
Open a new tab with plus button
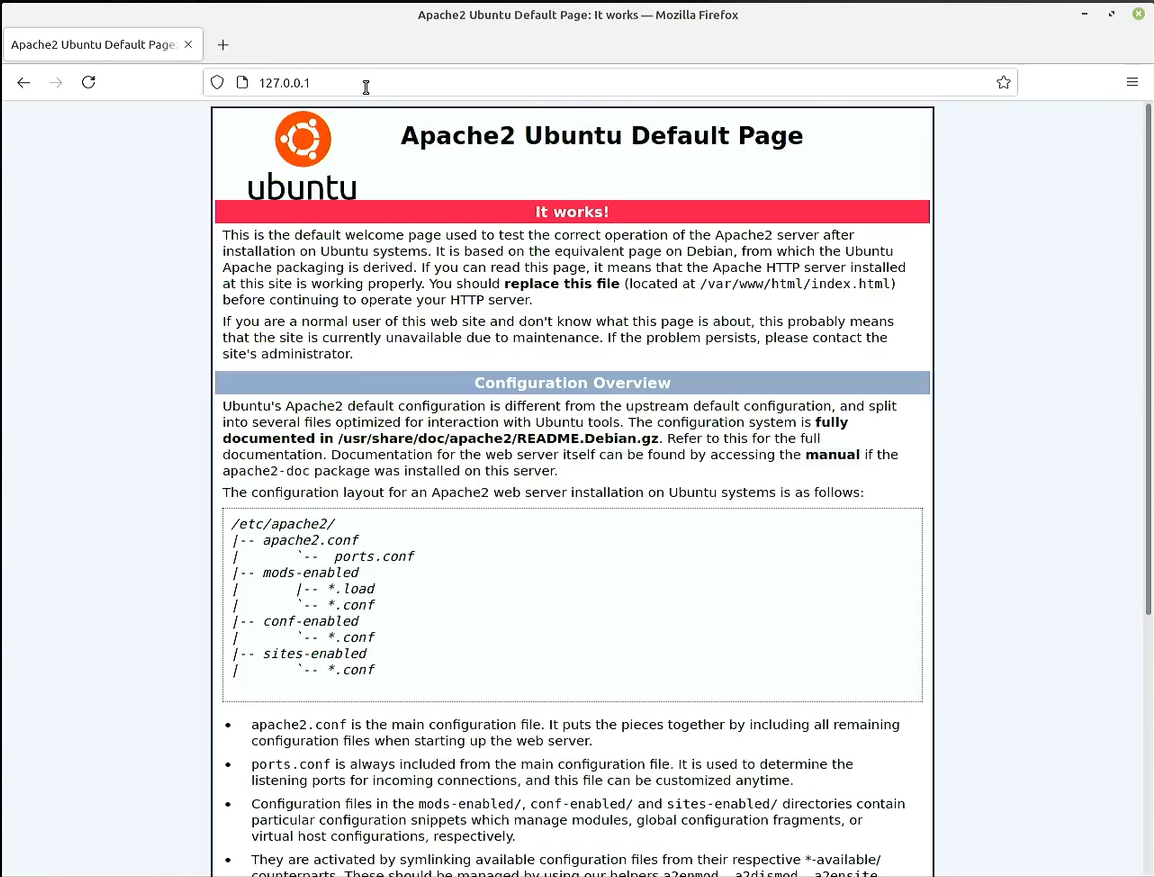(223, 45)
